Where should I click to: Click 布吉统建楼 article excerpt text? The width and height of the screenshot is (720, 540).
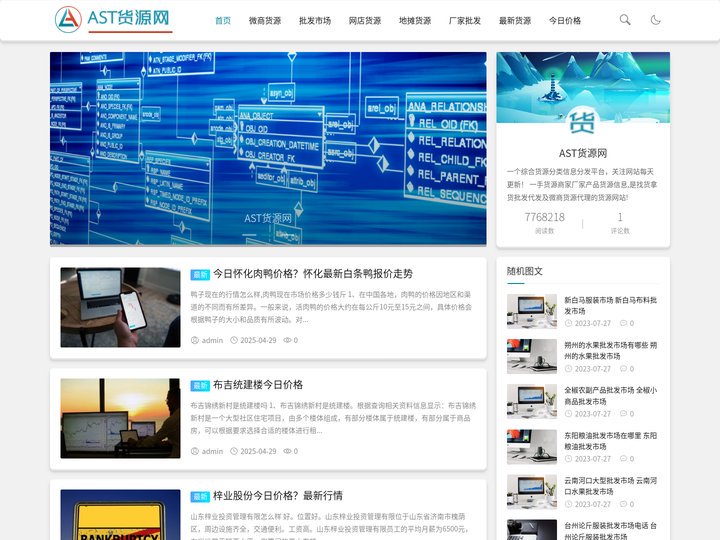[333, 418]
